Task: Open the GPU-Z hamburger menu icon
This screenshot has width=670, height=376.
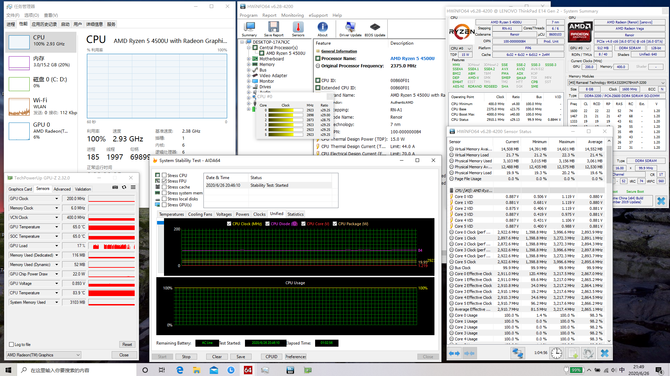Action: point(133,187)
